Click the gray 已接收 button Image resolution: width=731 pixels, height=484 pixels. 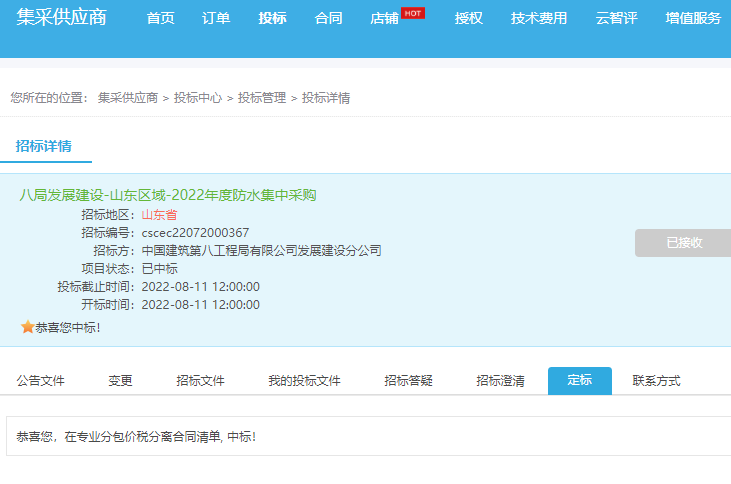683,243
